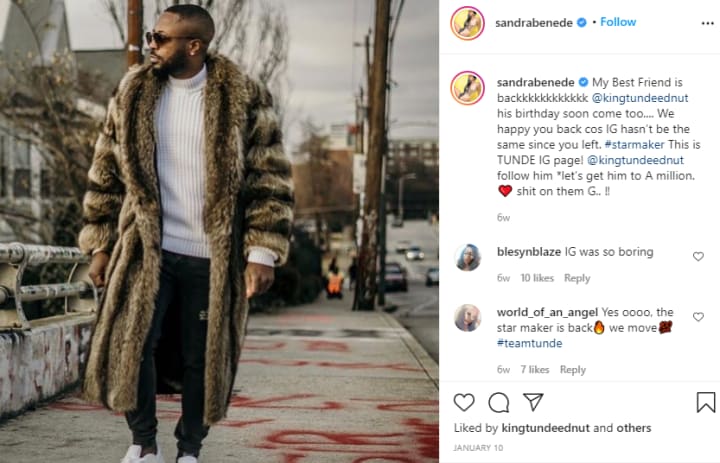Reply to blesynblaze's comment

pyautogui.click(x=577, y=278)
